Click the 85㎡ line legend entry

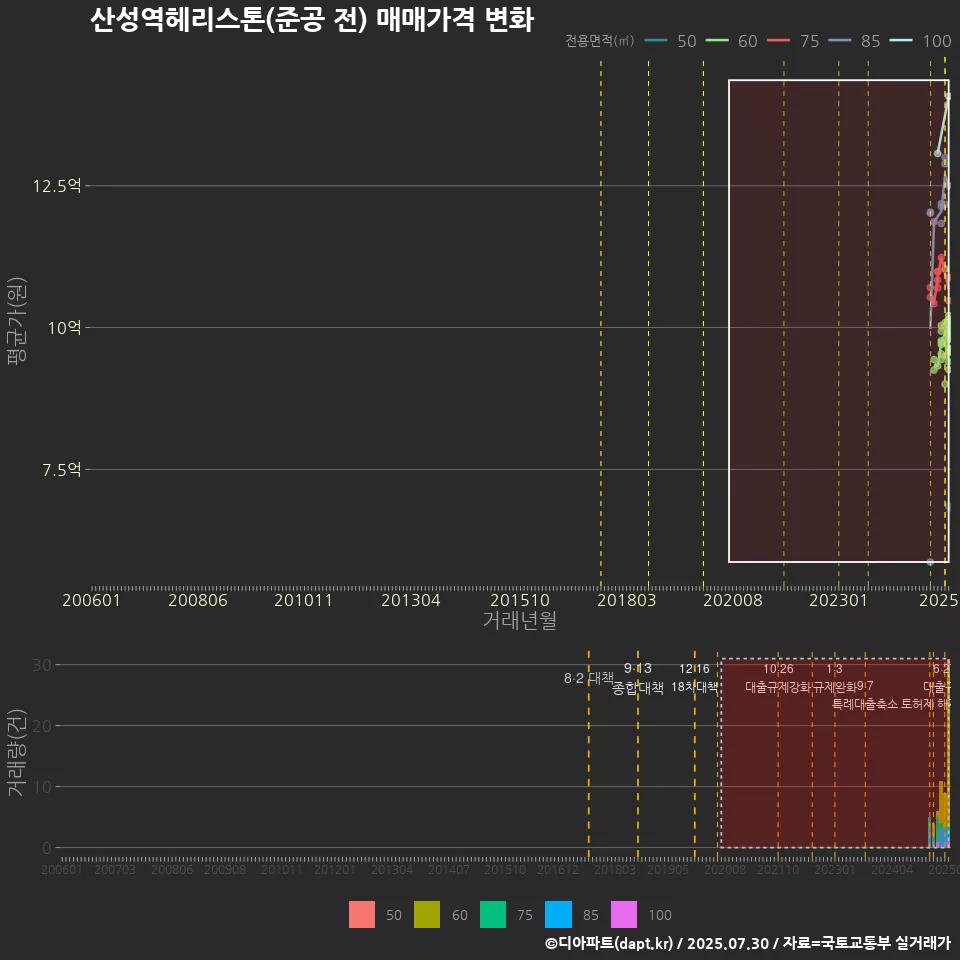point(854,41)
